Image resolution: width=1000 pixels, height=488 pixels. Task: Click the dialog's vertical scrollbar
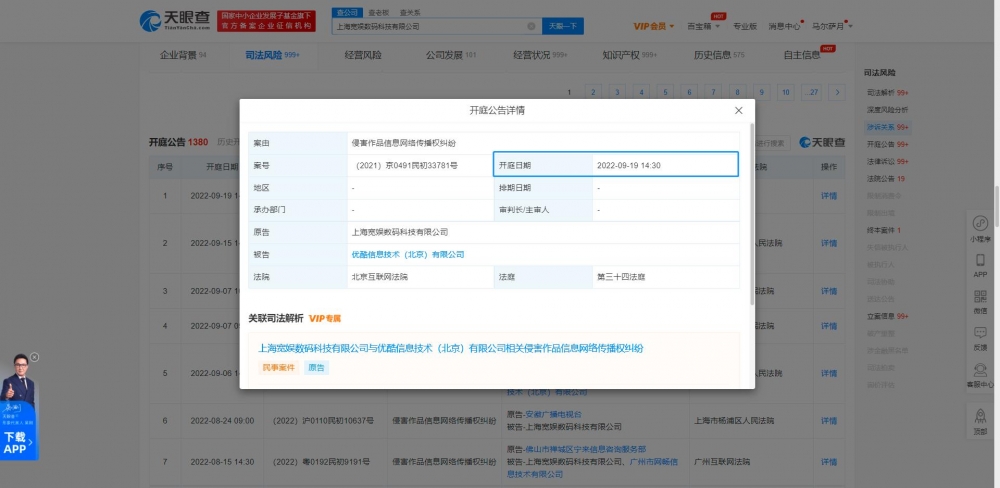(x=752, y=214)
